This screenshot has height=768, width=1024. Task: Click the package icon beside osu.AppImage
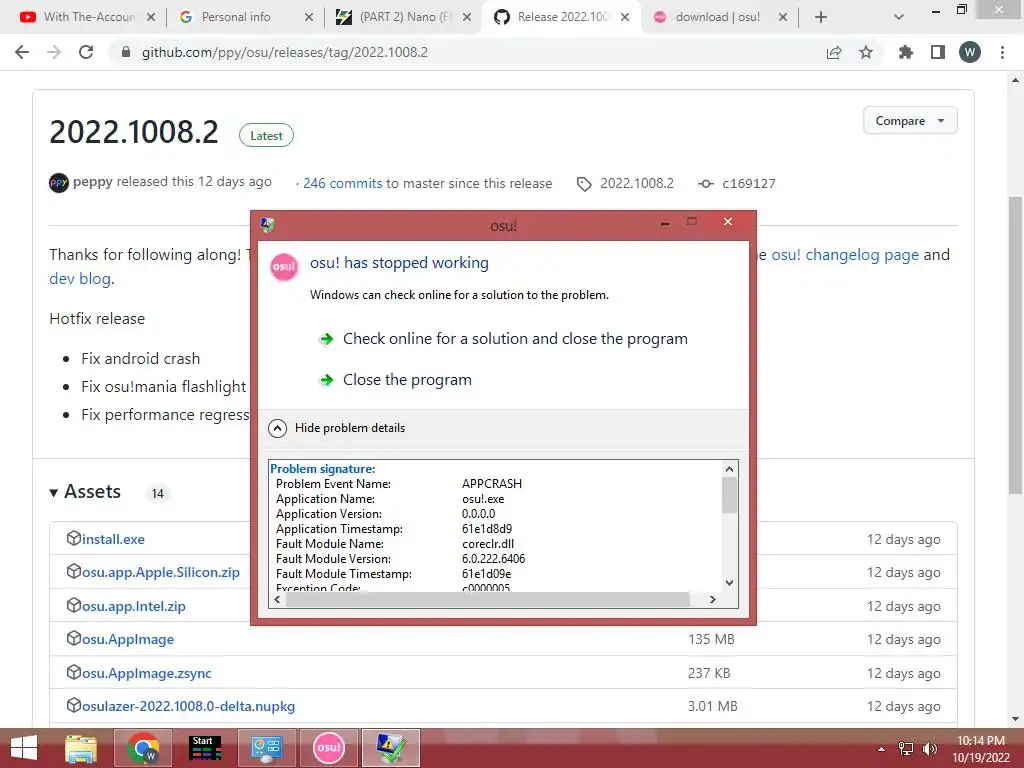coord(73,638)
